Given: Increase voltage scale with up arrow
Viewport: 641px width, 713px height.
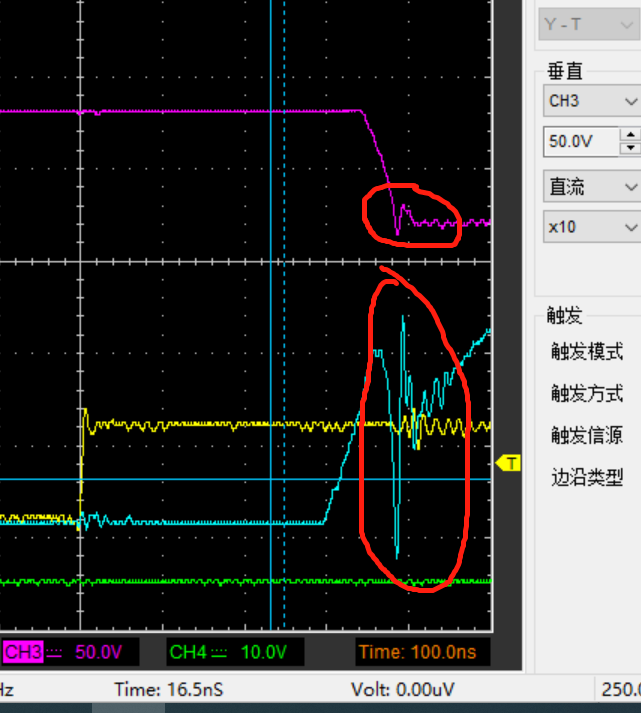Looking at the screenshot, I should [x=630, y=134].
